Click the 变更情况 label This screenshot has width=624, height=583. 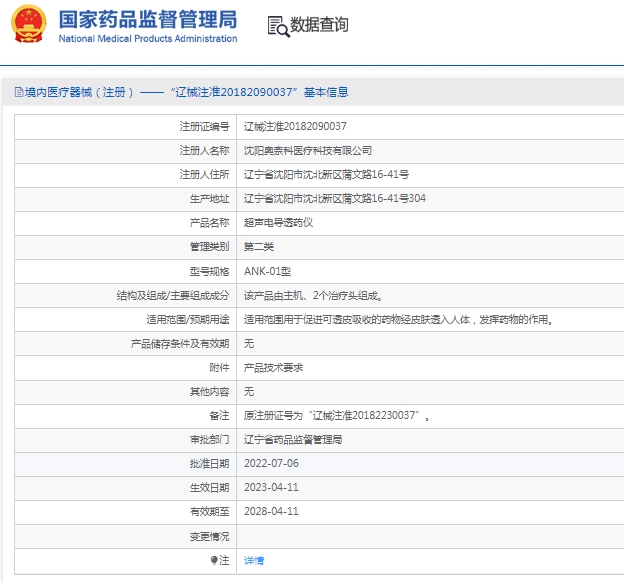coord(209,536)
